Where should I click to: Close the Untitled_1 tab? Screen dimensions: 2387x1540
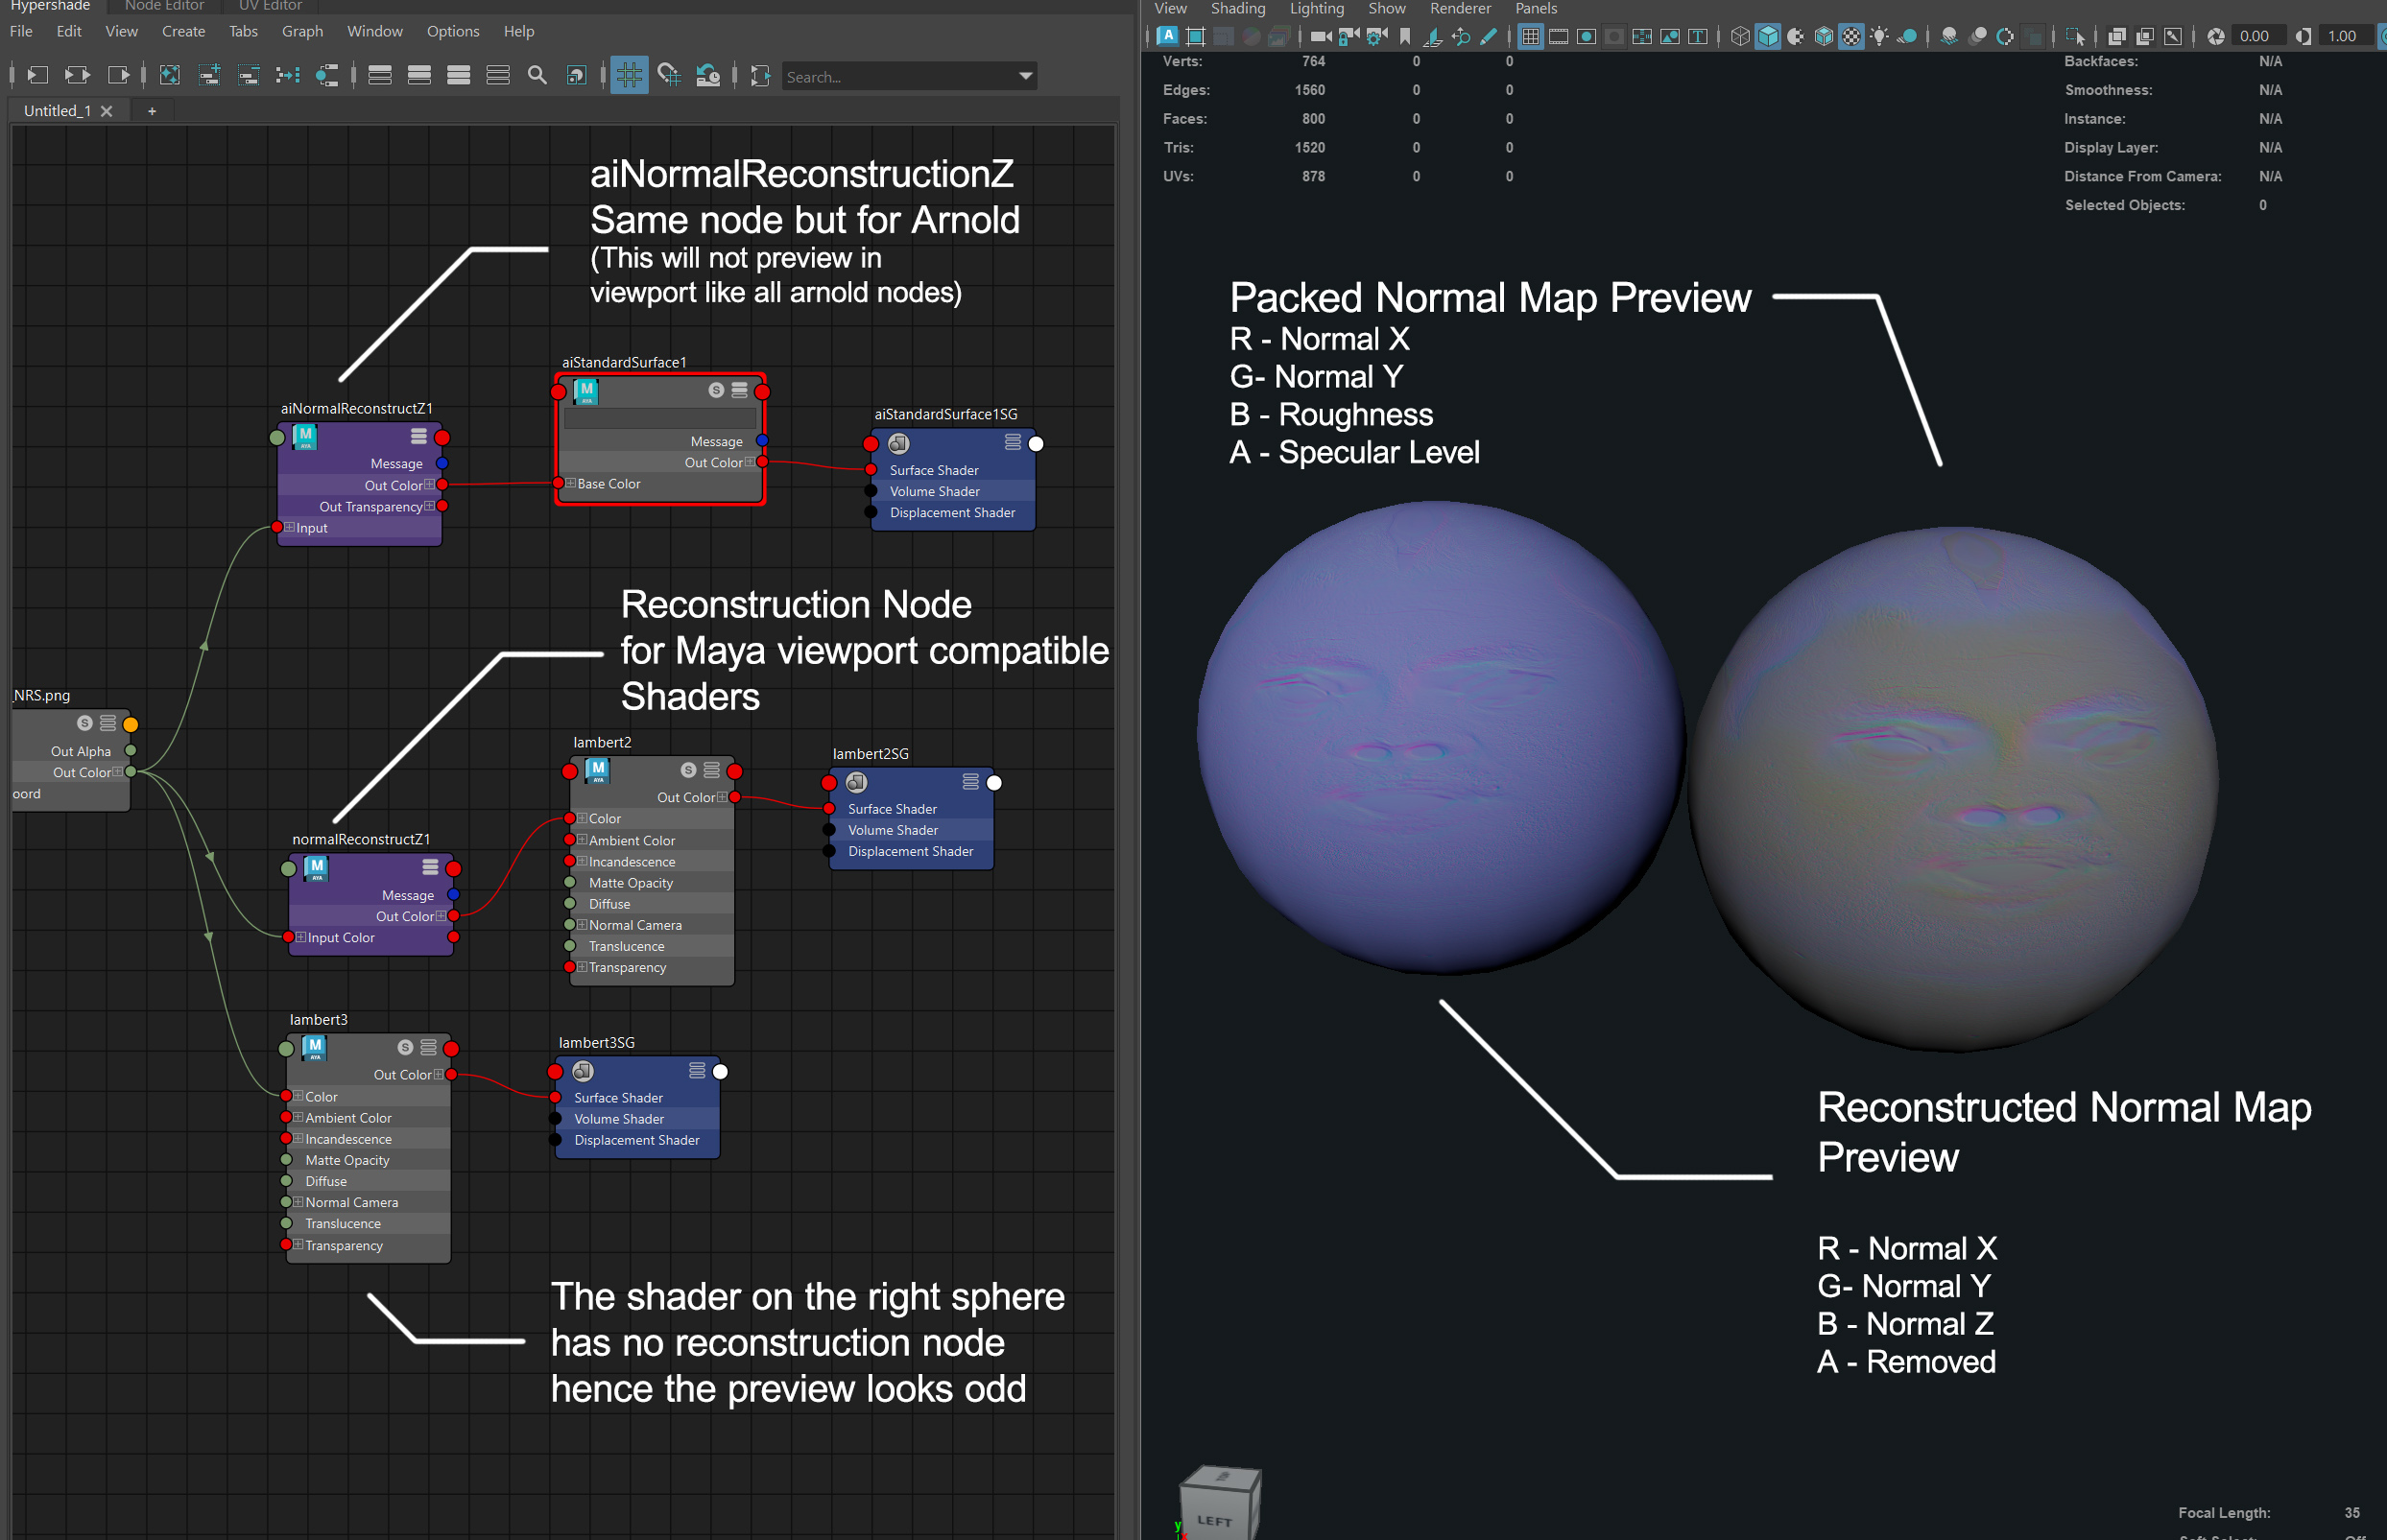(x=107, y=111)
